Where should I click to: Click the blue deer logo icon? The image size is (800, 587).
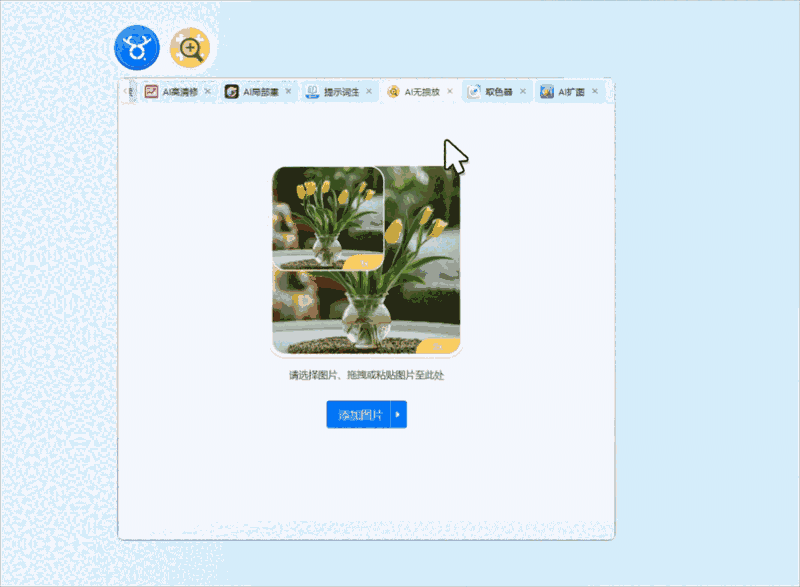[x=137, y=47]
